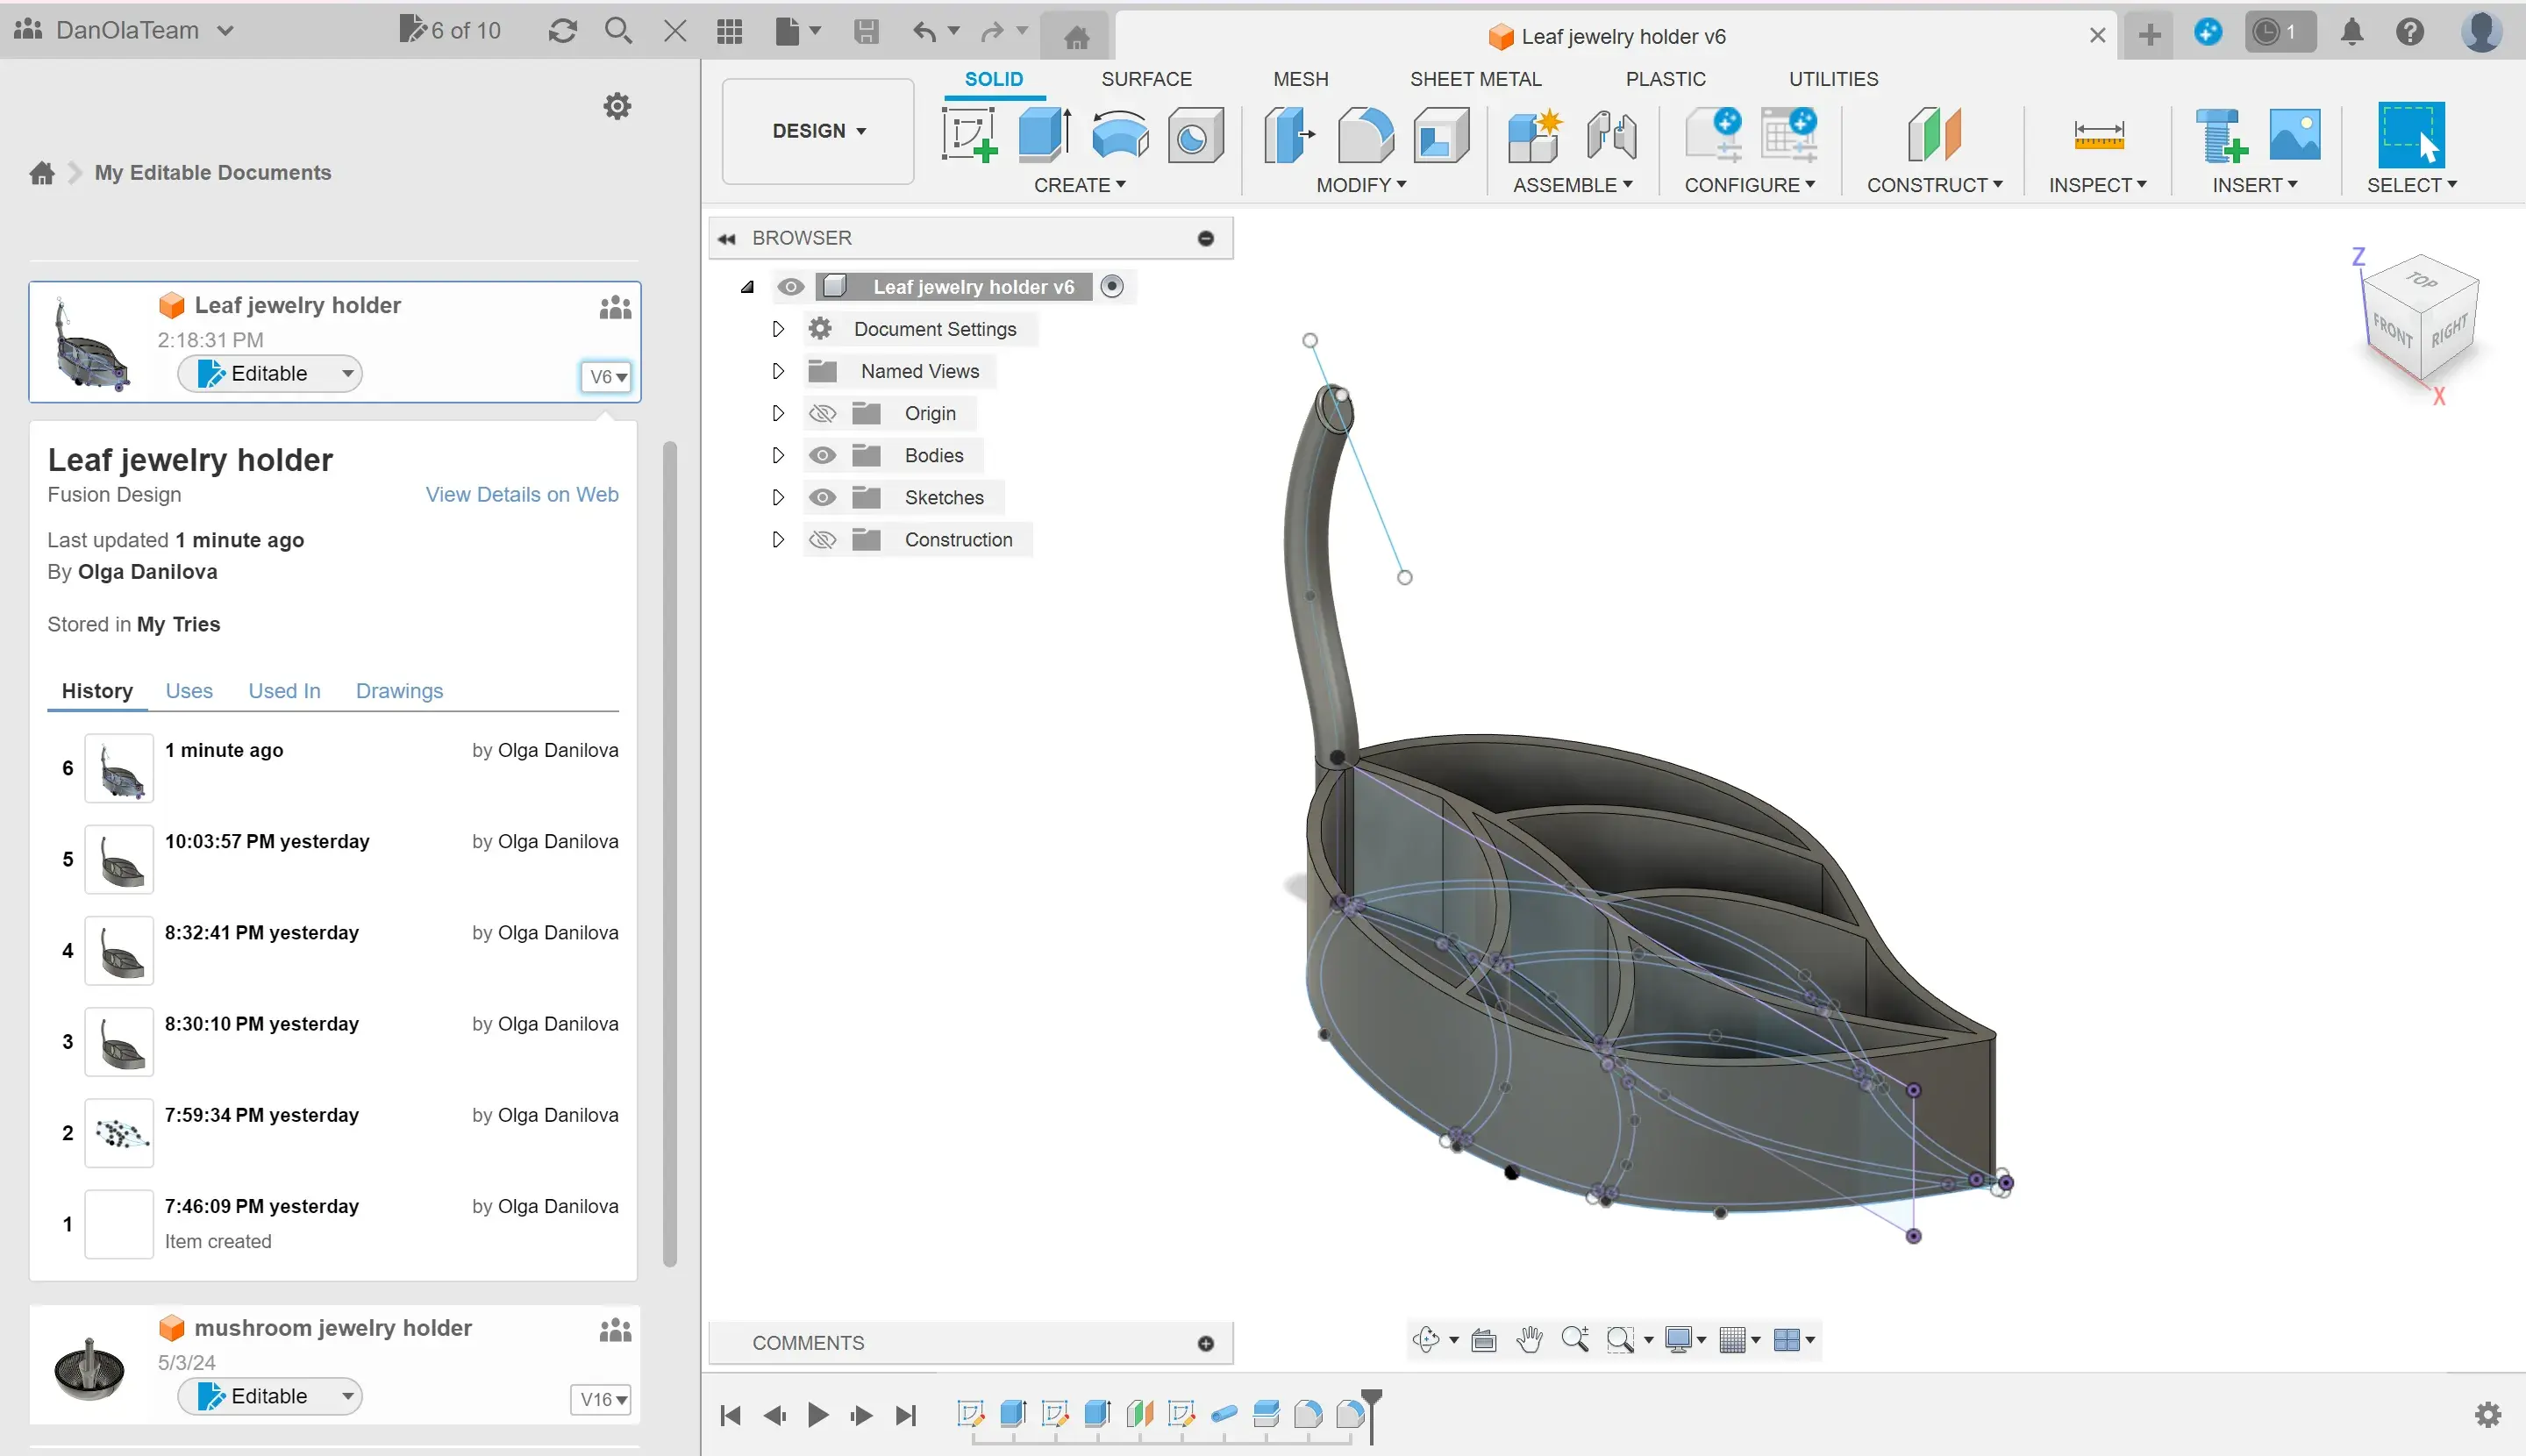
Task: Toggle visibility of Bodies folder
Action: pos(822,455)
